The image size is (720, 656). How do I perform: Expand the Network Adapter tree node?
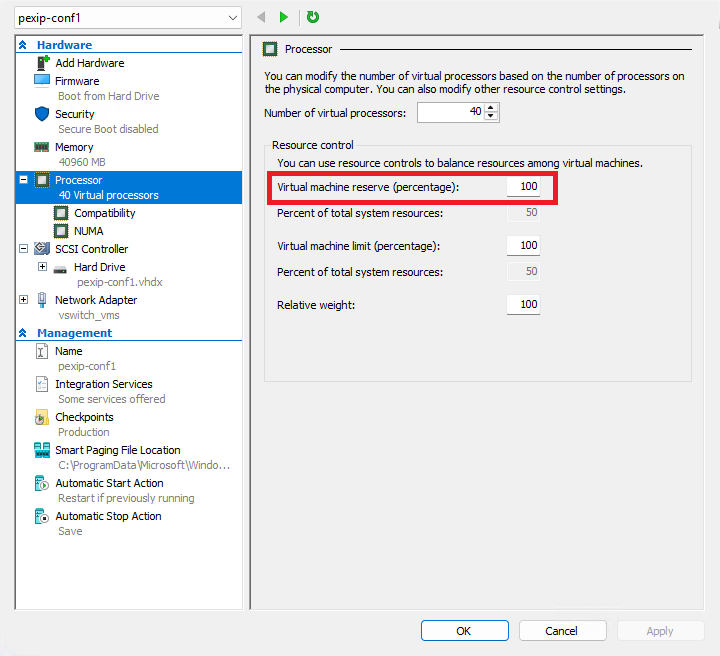(24, 300)
